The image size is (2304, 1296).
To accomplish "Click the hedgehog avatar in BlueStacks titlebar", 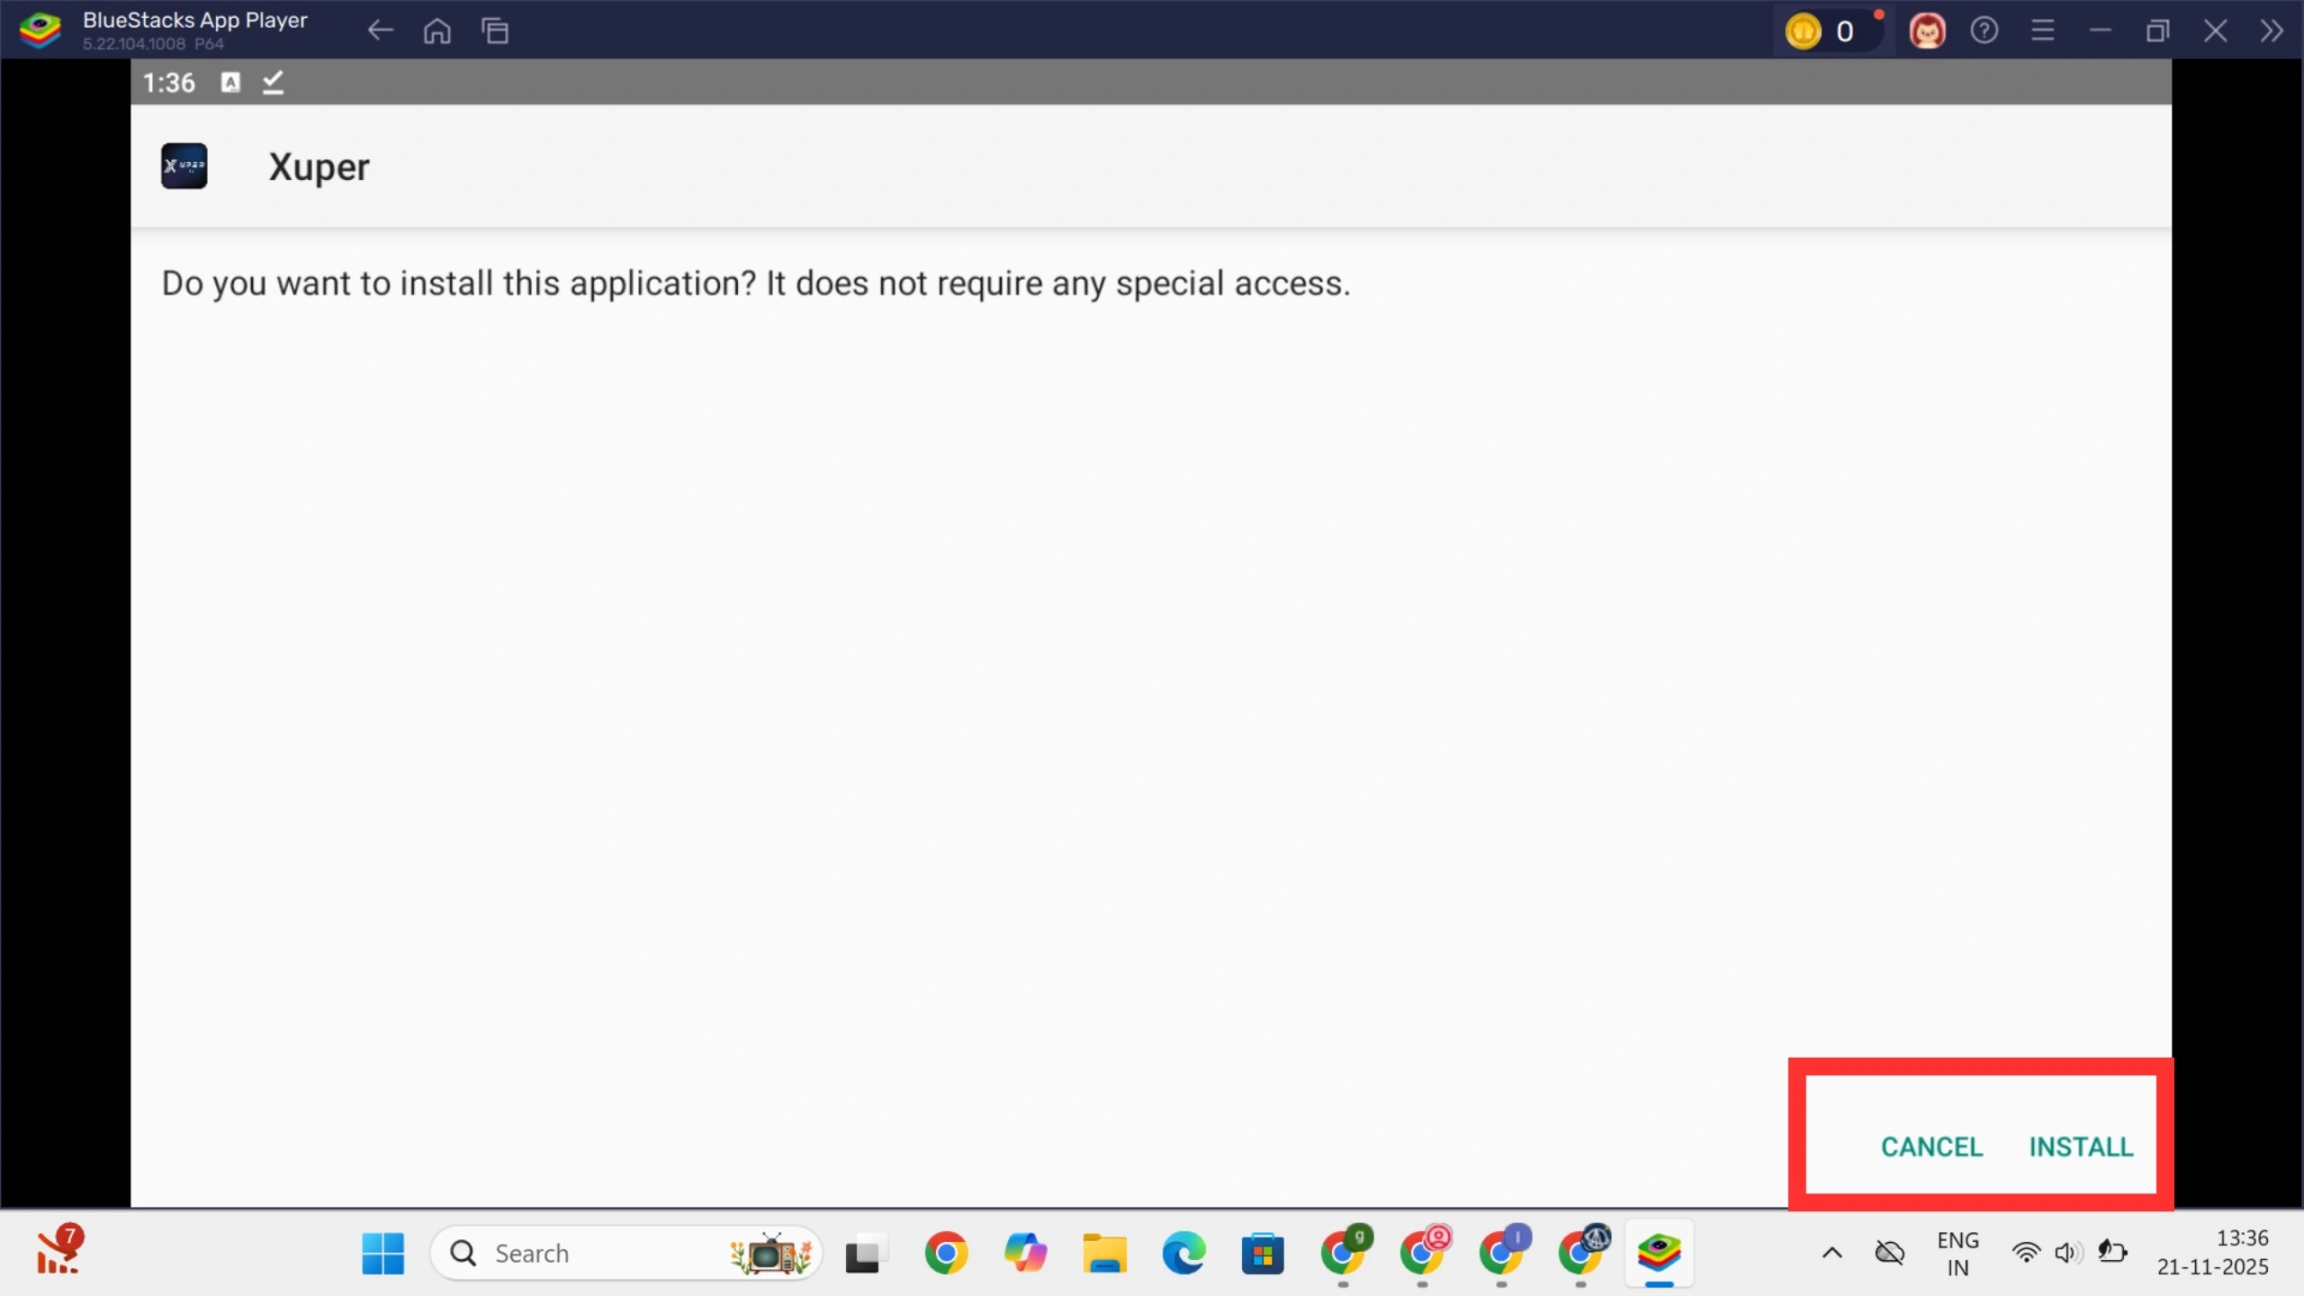I will [x=1926, y=30].
